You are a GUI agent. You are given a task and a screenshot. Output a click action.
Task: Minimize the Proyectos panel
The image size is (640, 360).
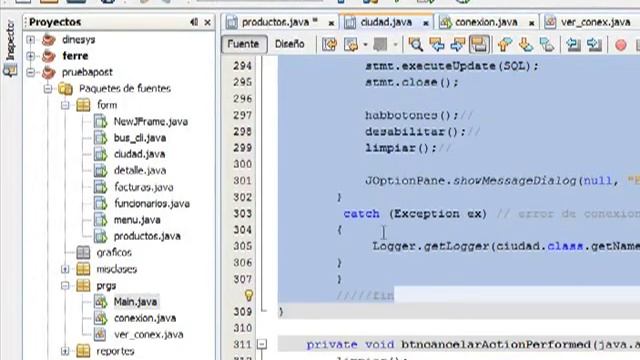pyautogui.click(x=194, y=22)
